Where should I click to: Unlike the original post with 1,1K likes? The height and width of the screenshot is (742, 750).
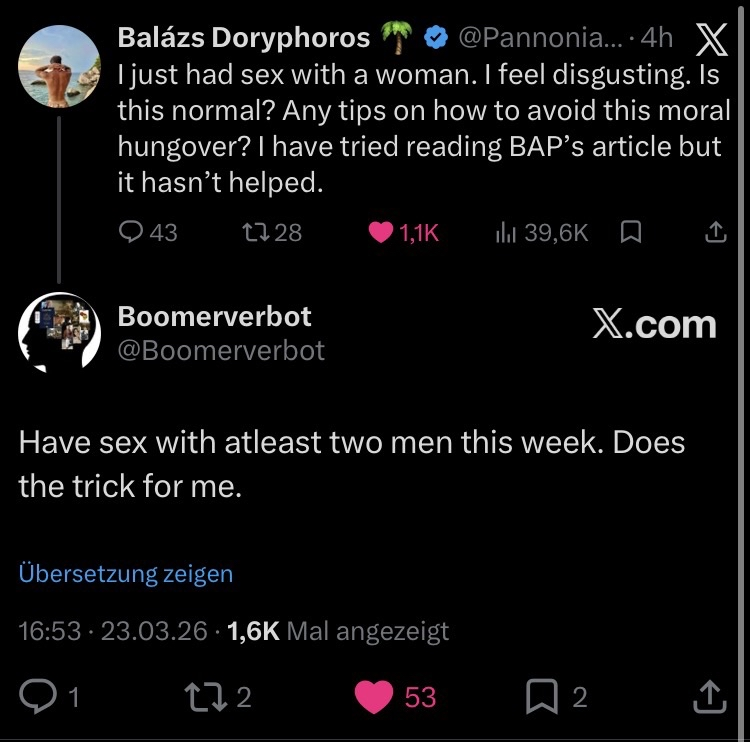[x=381, y=232]
